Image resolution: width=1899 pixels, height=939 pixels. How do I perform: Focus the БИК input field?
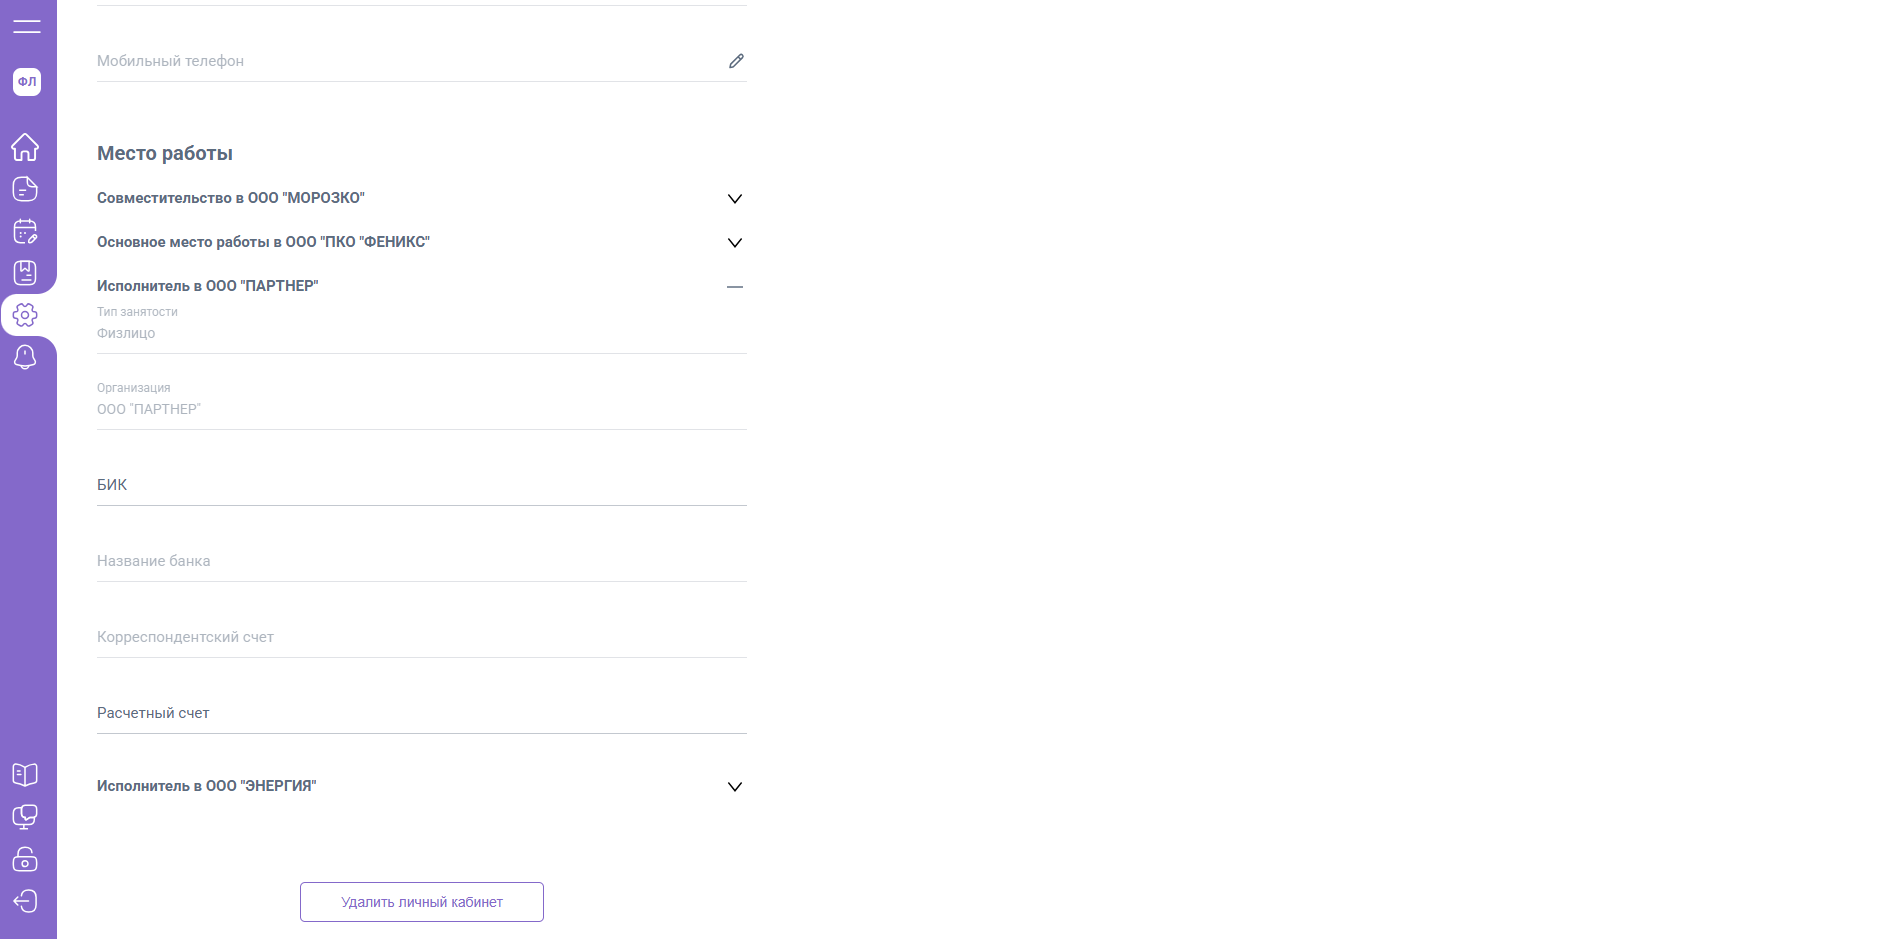(421, 486)
